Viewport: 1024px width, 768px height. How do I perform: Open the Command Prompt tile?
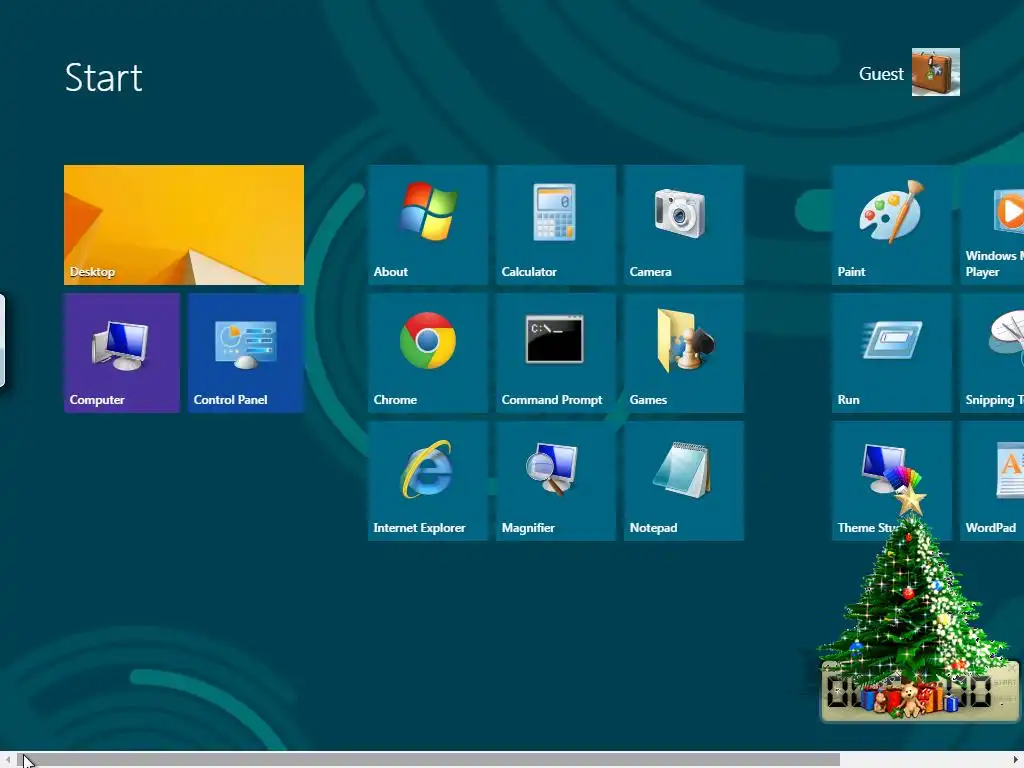coord(556,353)
